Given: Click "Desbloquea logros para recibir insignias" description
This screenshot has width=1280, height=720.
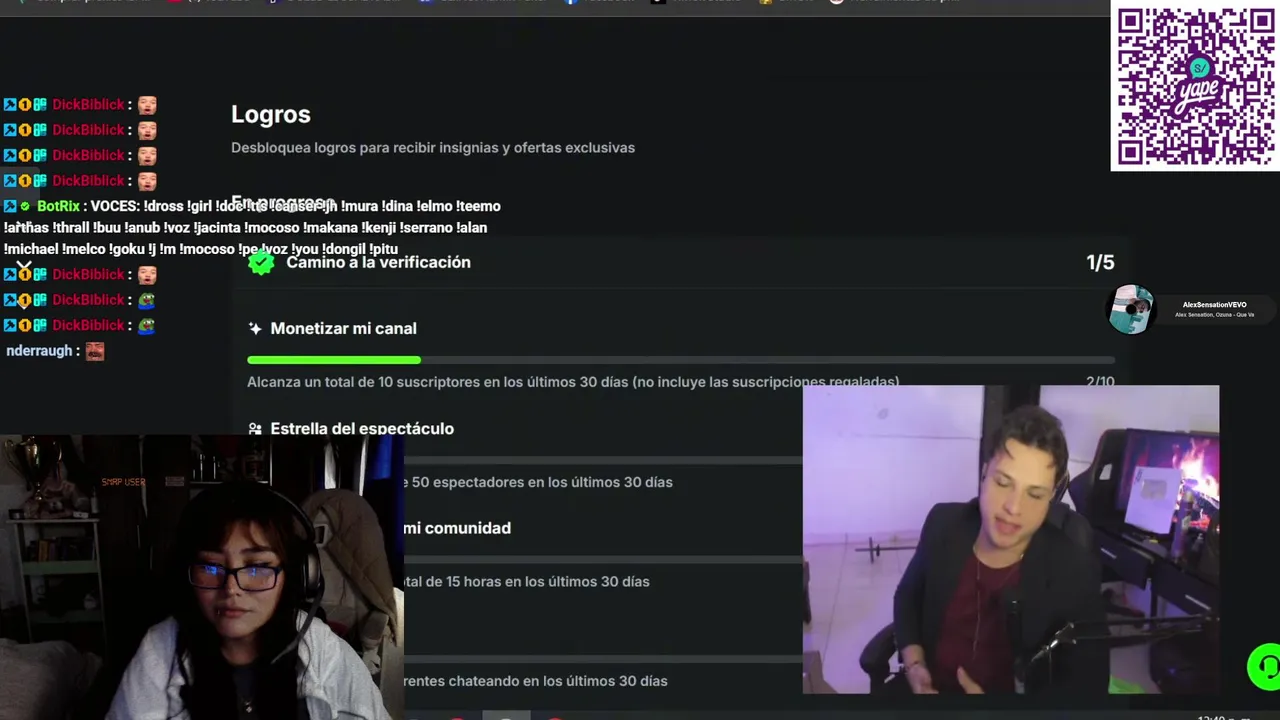Looking at the screenshot, I should tap(433, 147).
